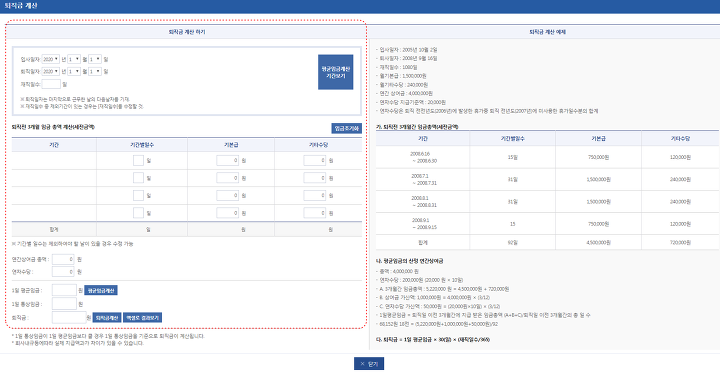The image size is (720, 372).
Task: Focus the 퇴직금 result input field
Action: [69, 317]
